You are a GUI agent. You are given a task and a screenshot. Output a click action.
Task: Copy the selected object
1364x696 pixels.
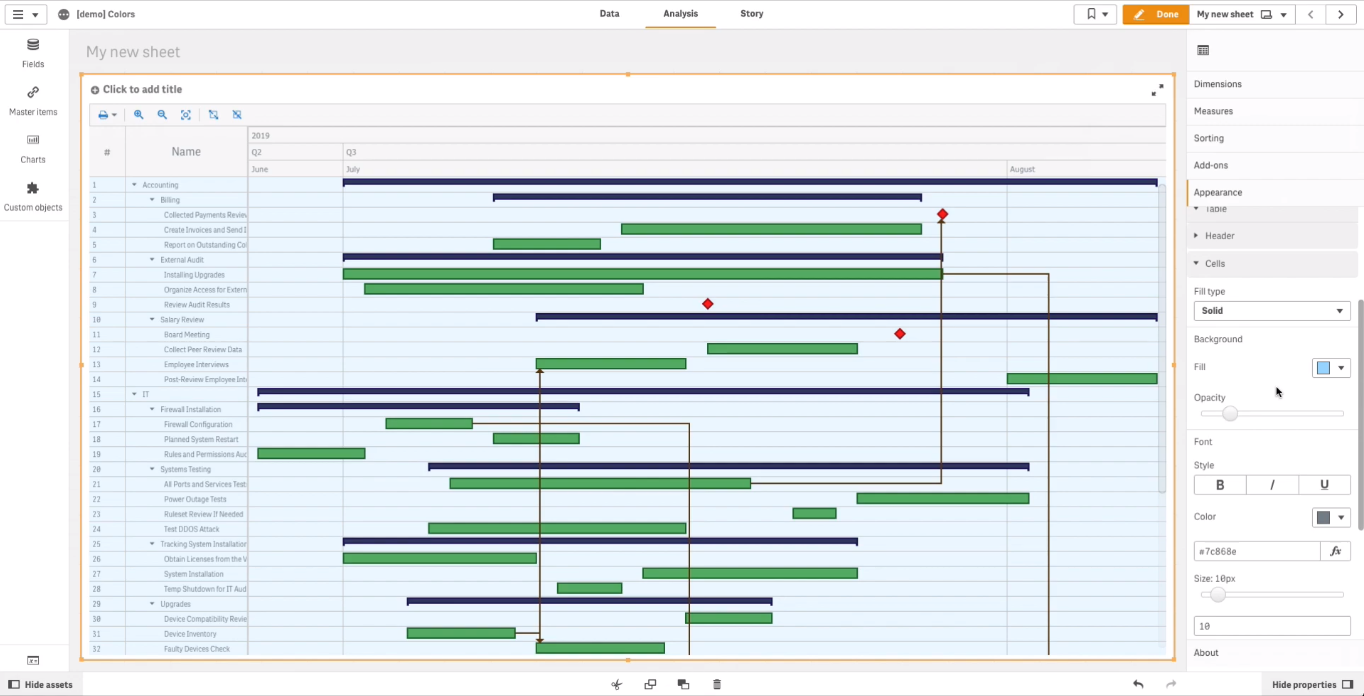pyautogui.click(x=650, y=685)
